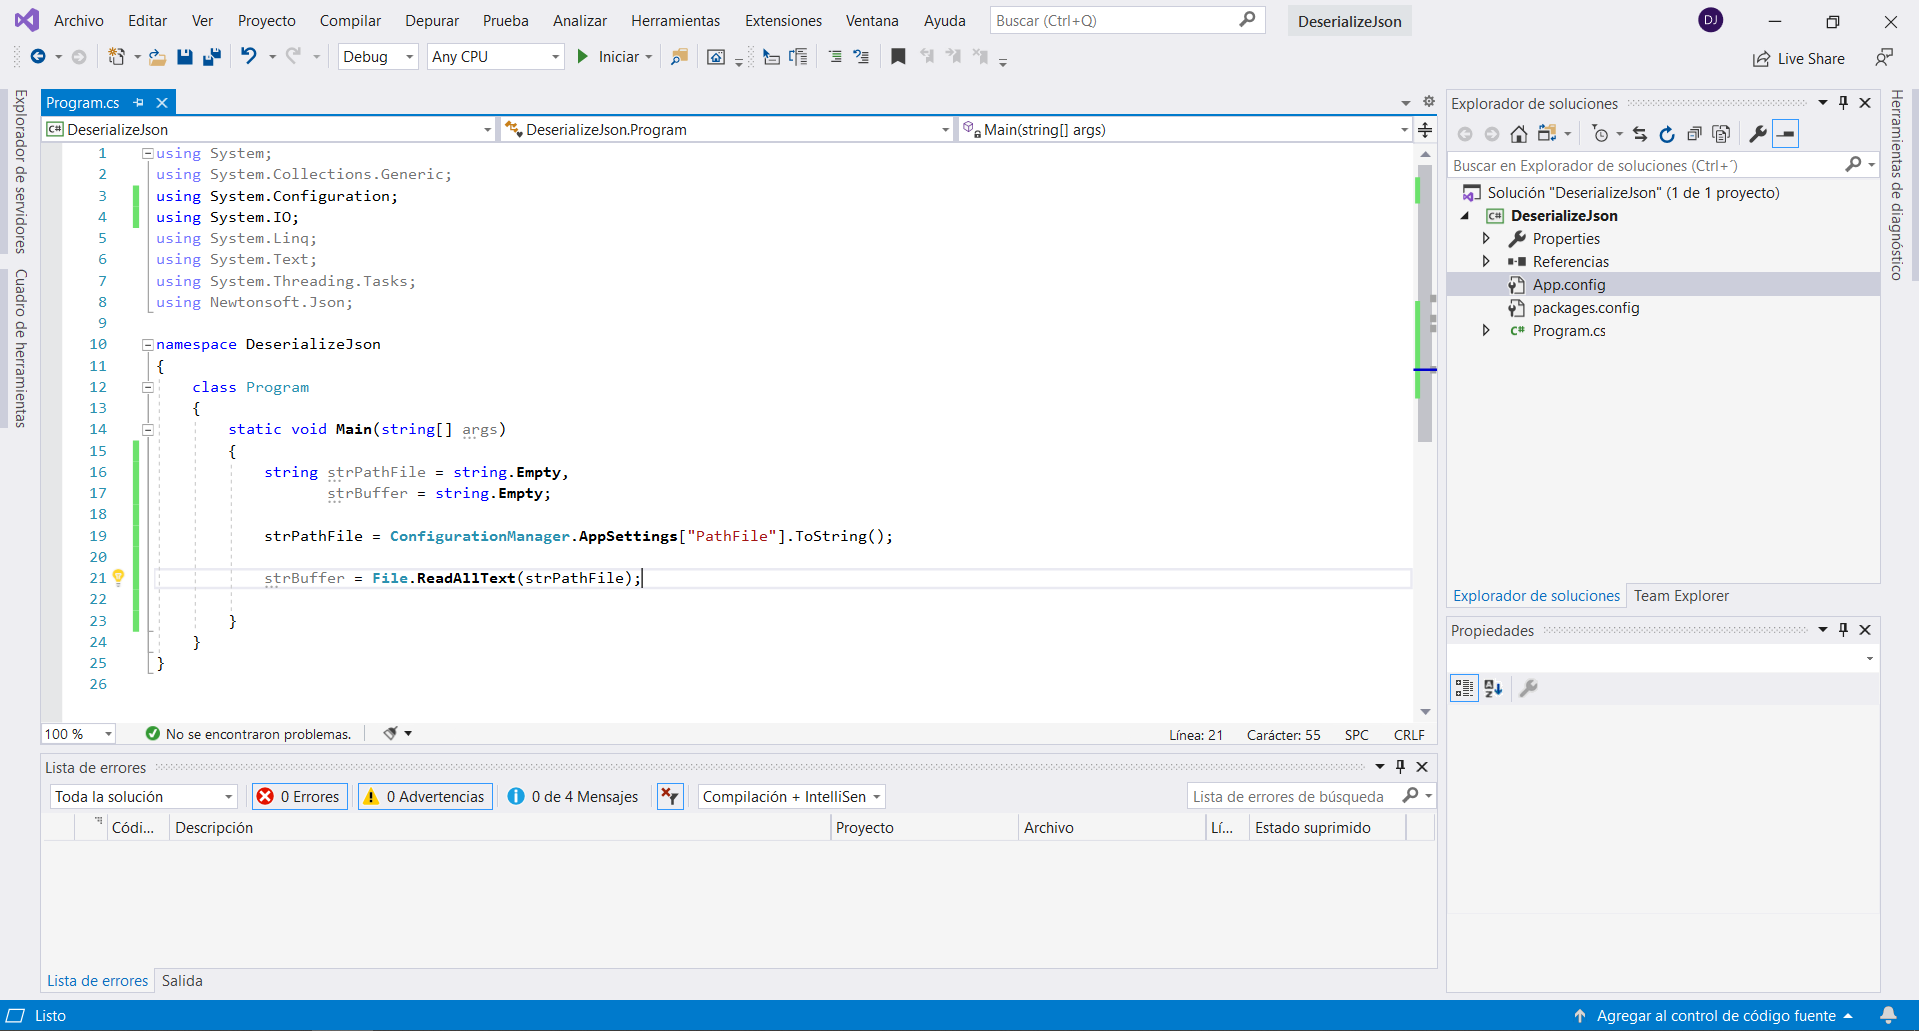Click the refresh icon in Solution Explorer

1667,134
